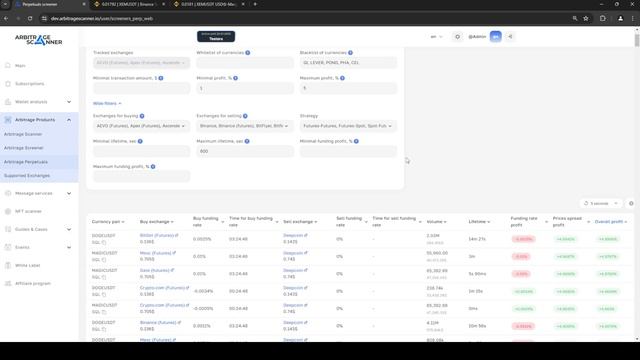Click the Whitelist of currencies field
This screenshot has width=640, height=360.
[244, 63]
